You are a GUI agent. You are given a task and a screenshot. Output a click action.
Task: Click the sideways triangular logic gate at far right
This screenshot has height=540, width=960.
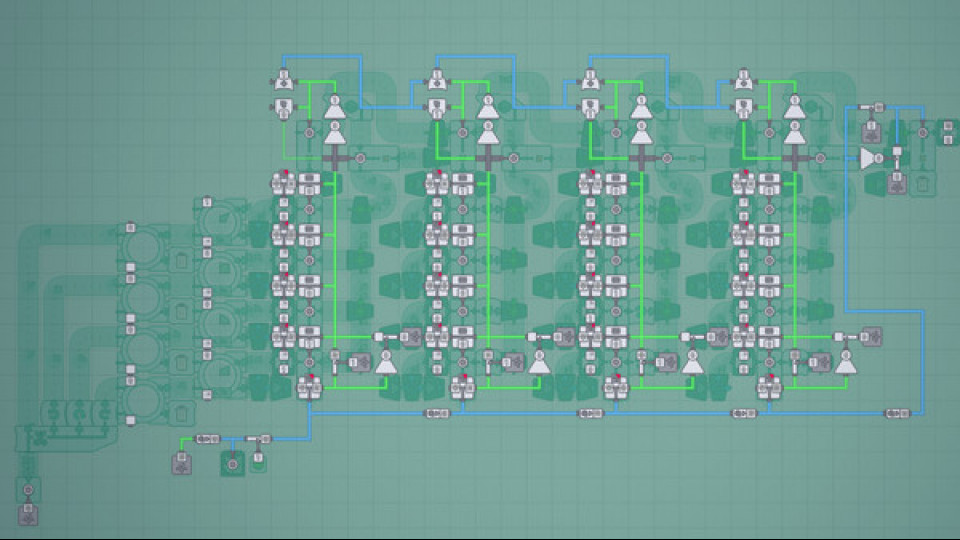point(868,157)
